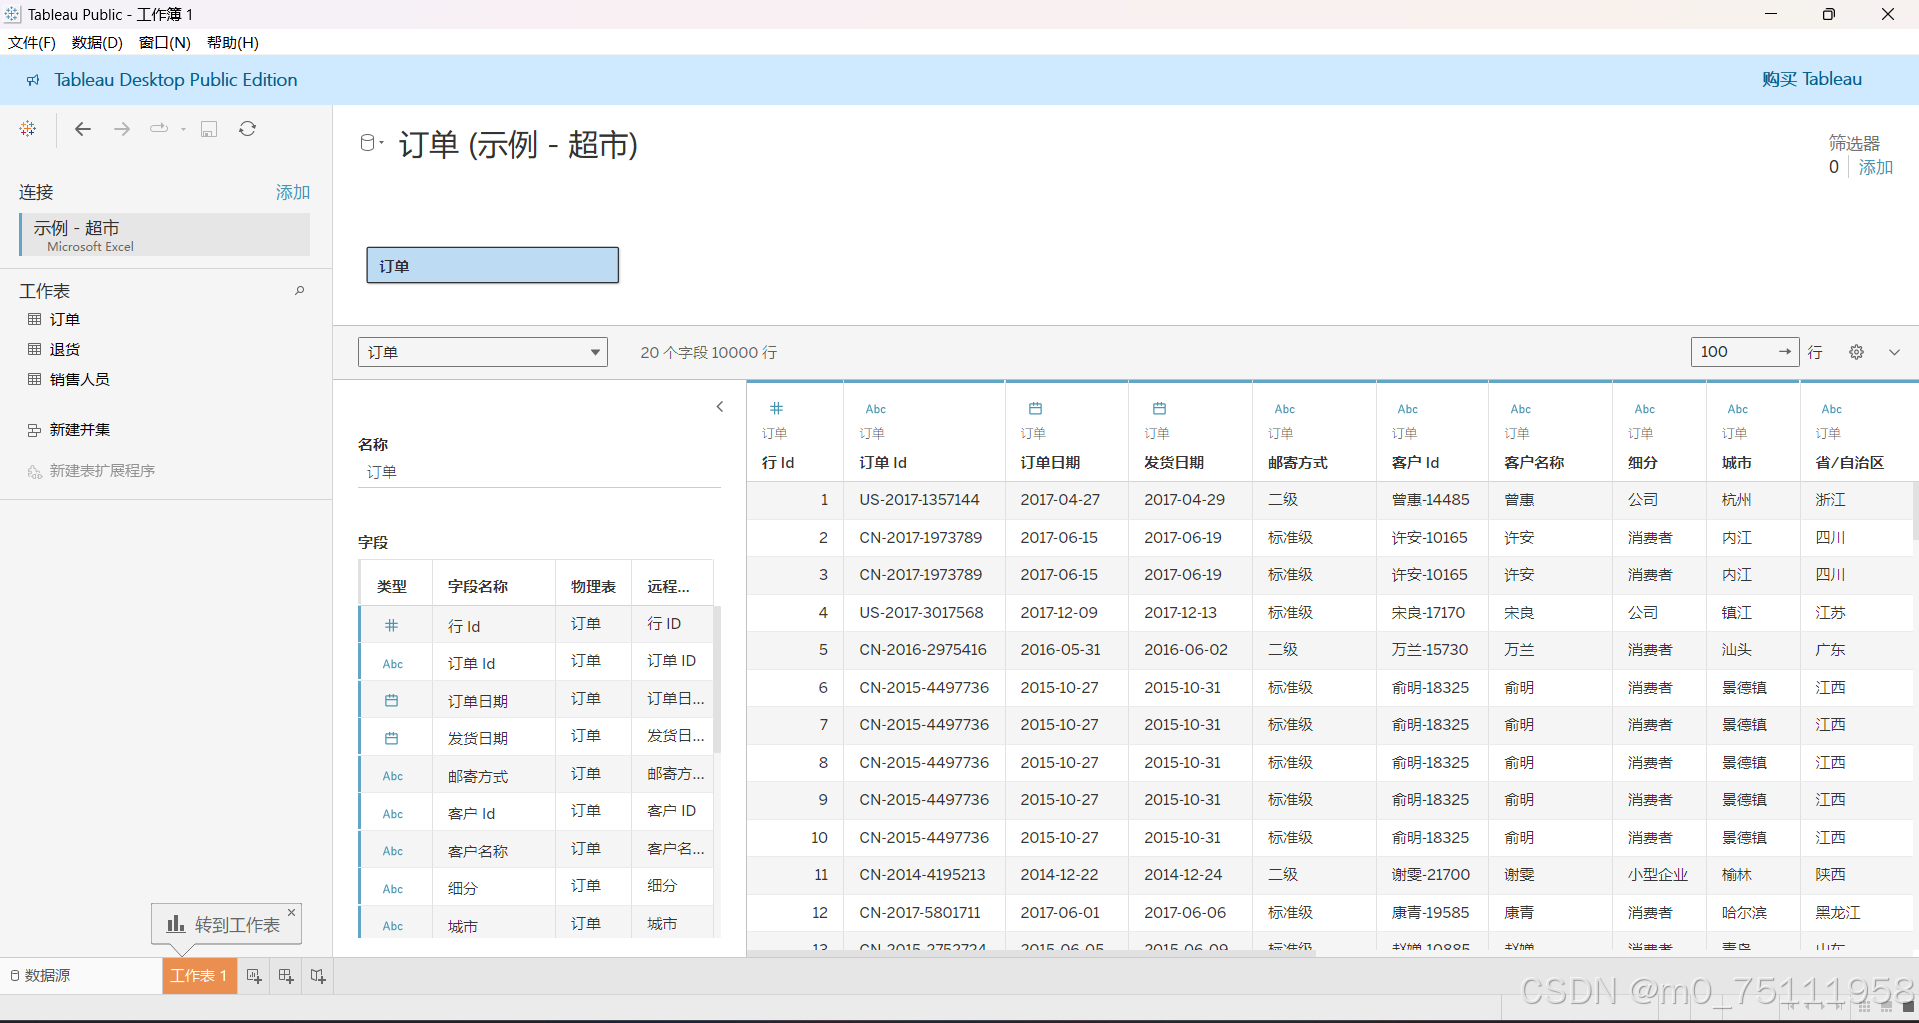Click the save disk icon

point(209,129)
